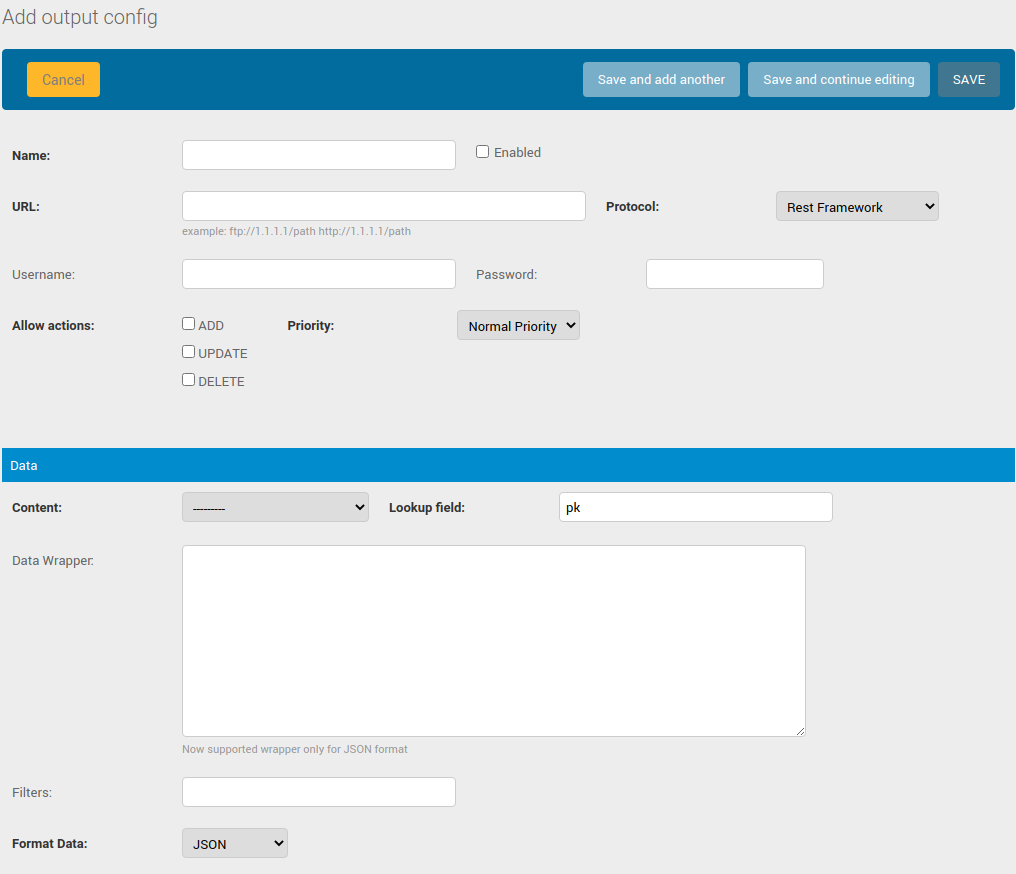Enable the Enabled checkbox
This screenshot has width=1016, height=874.
[x=482, y=151]
